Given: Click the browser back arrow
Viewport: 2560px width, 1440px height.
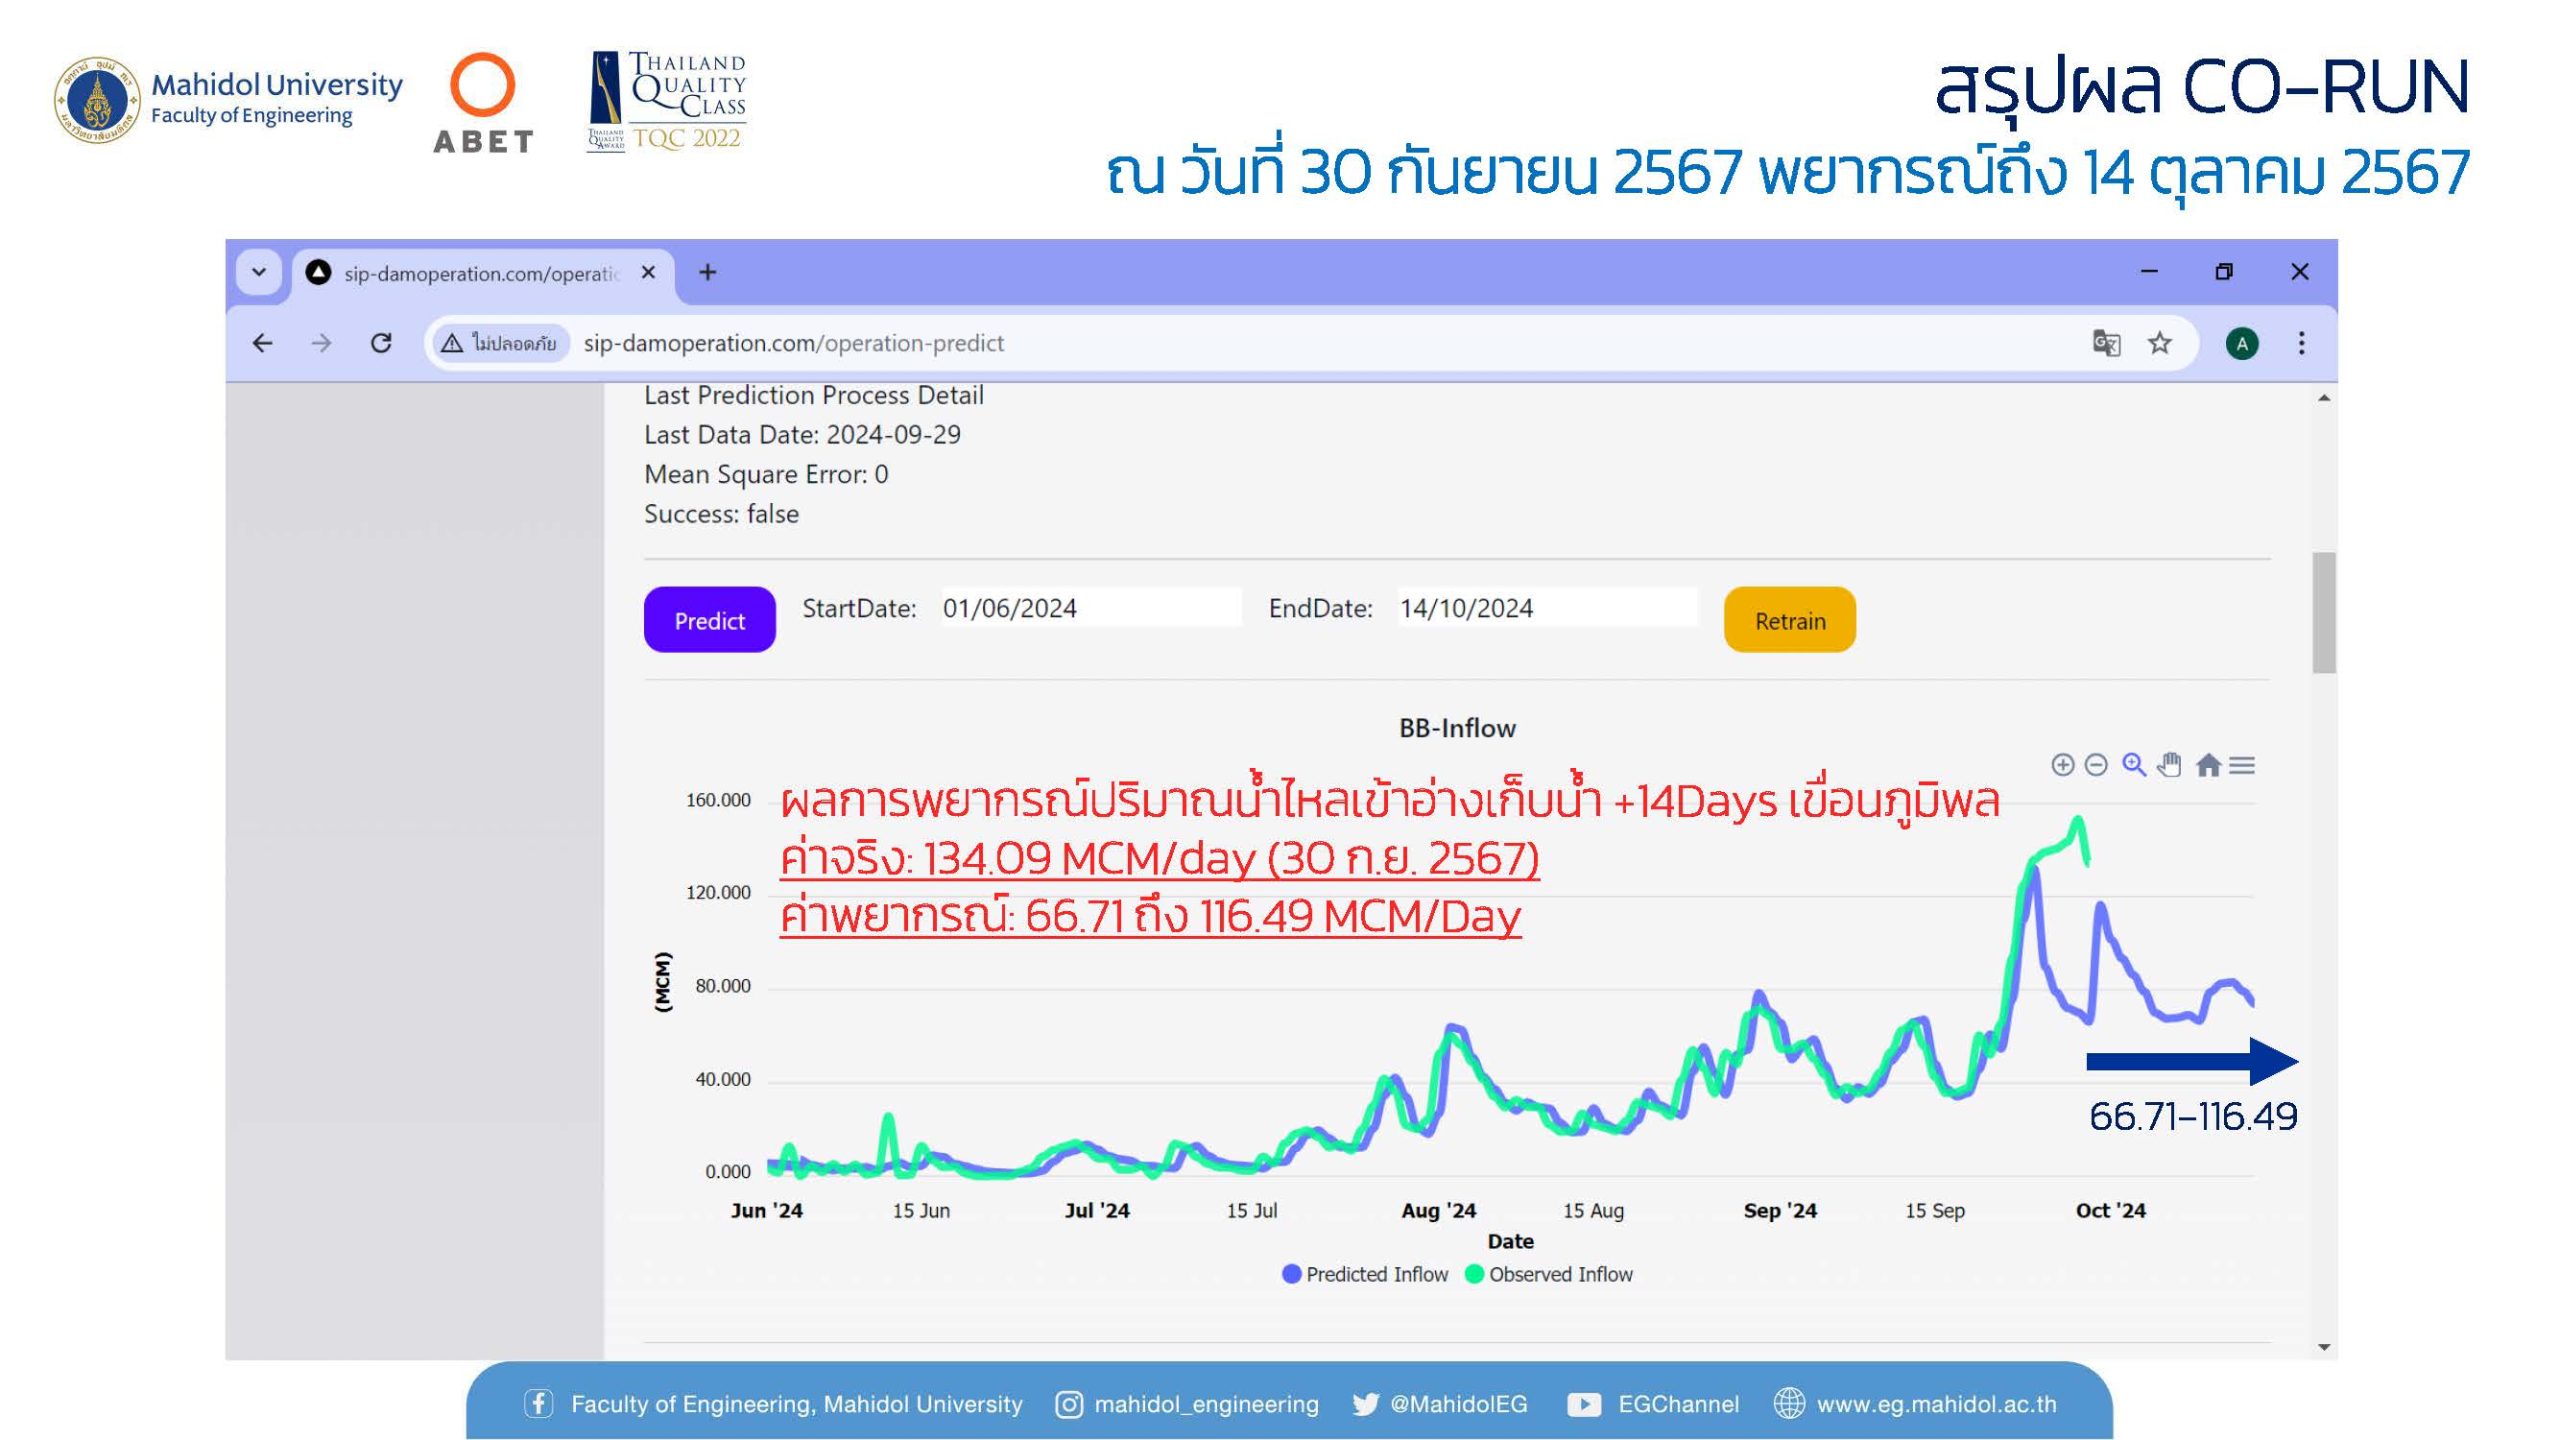Looking at the screenshot, I should [262, 343].
